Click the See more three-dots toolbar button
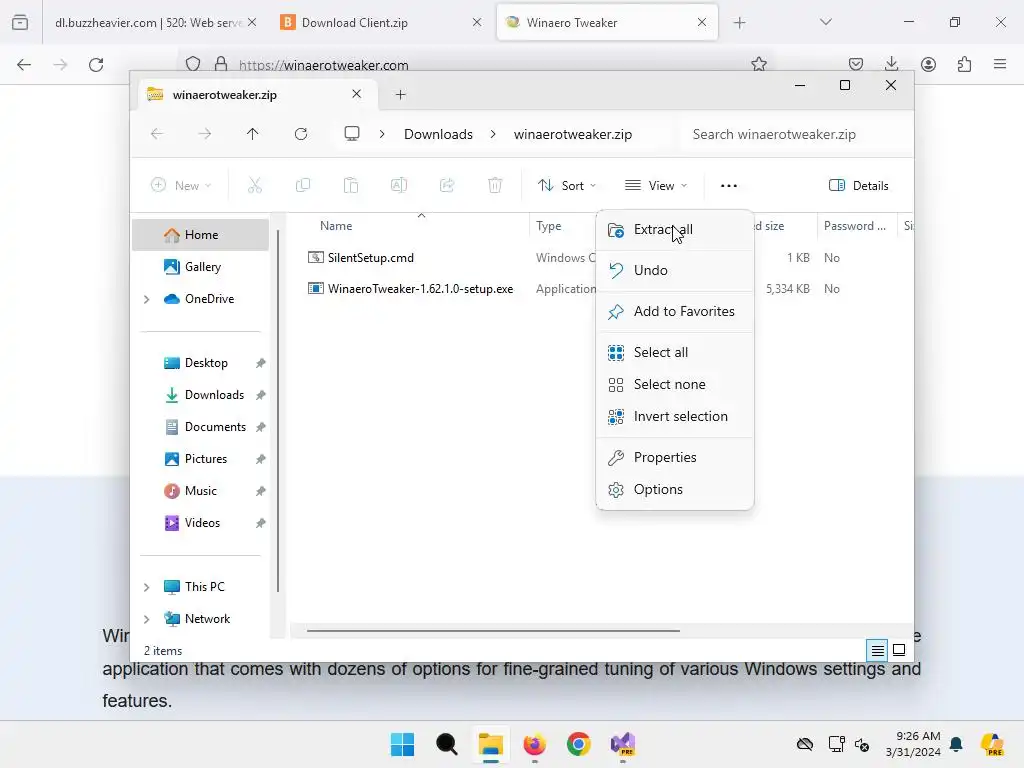Viewport: 1024px width, 768px height. (729, 186)
